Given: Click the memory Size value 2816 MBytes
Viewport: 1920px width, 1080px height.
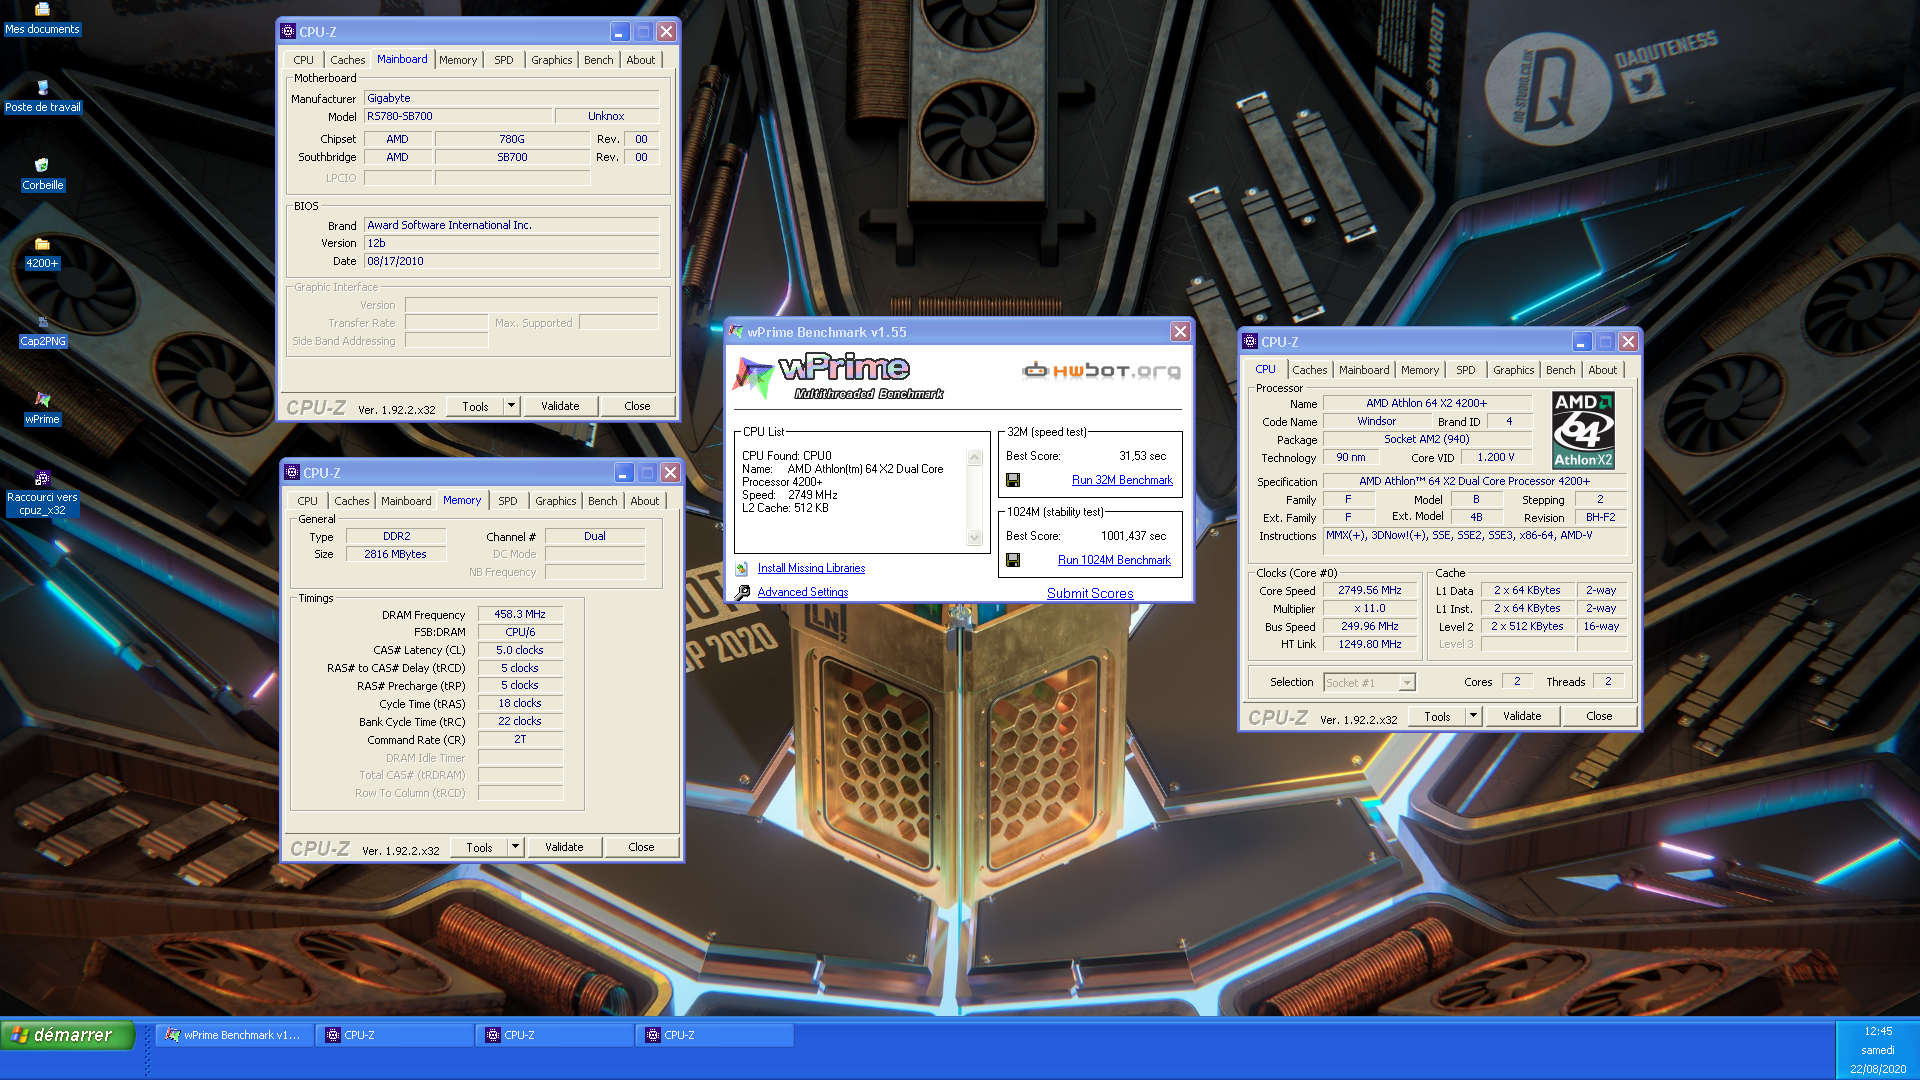Looking at the screenshot, I should coord(395,554).
